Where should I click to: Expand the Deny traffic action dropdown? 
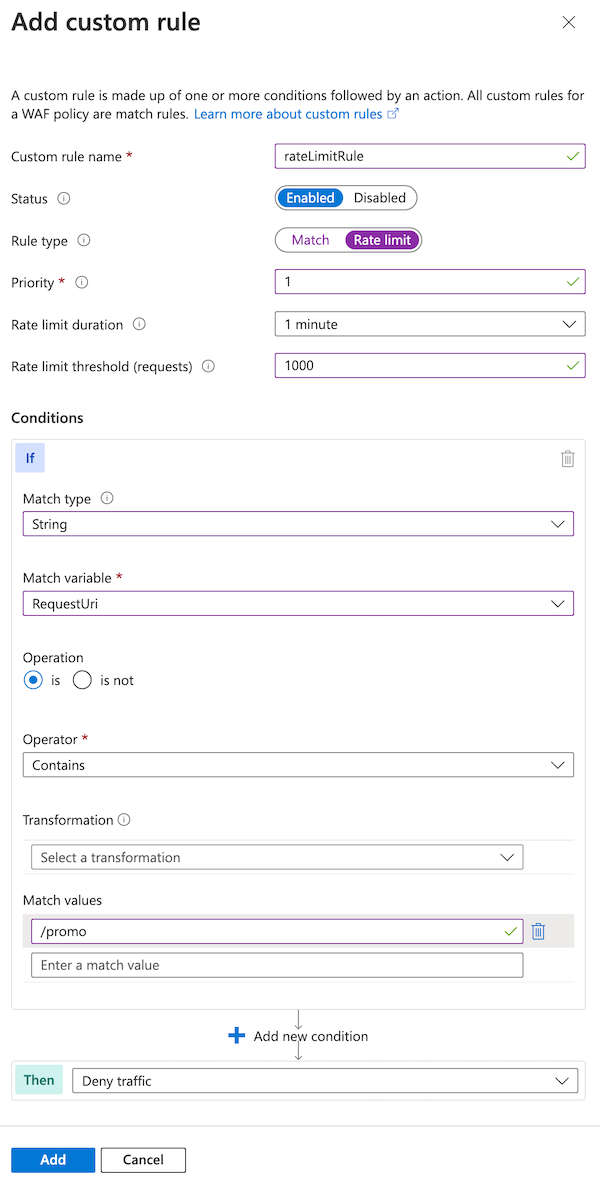click(x=325, y=1081)
